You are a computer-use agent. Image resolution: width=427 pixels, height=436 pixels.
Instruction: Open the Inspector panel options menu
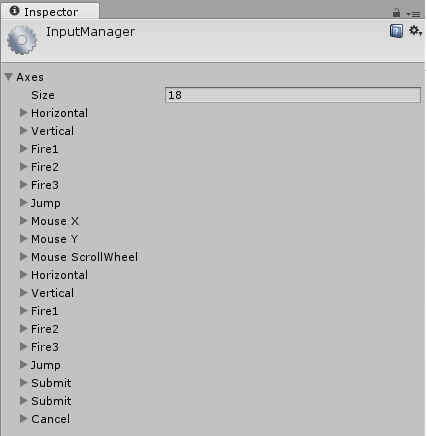(x=413, y=14)
